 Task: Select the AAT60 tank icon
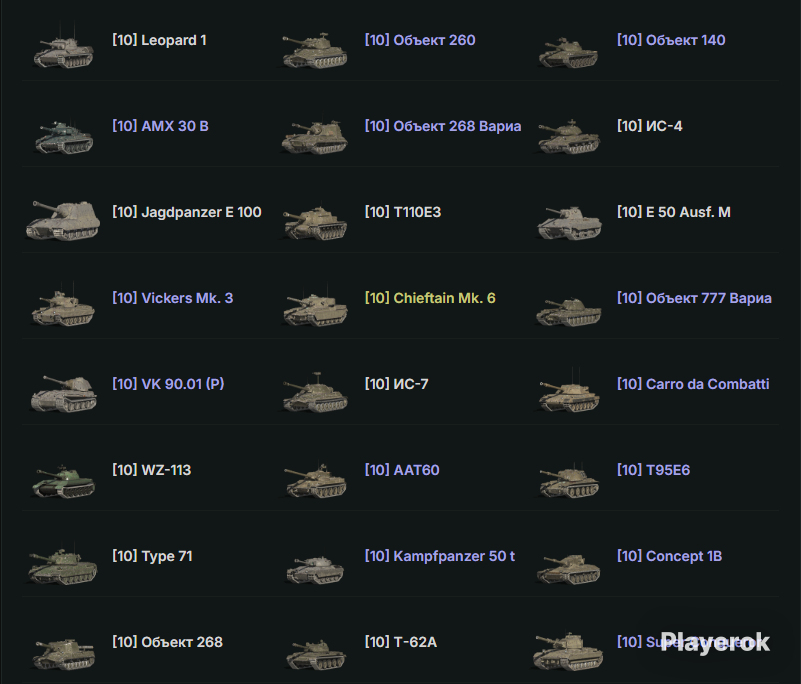point(315,479)
